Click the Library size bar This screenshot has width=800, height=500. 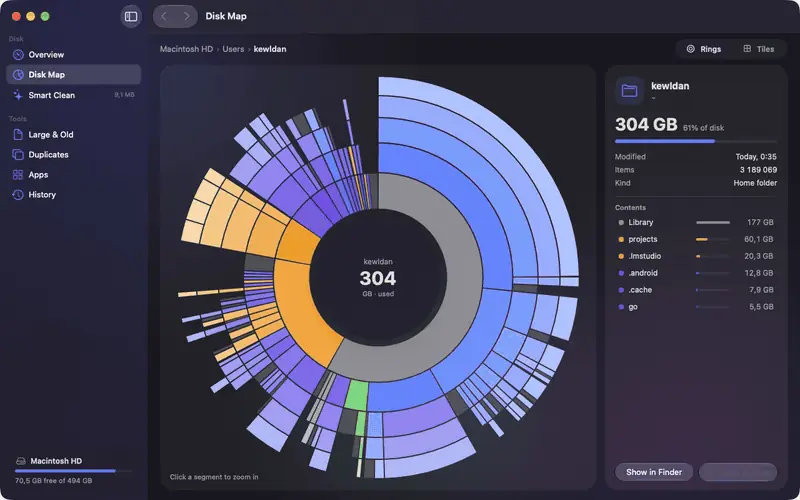pyautogui.click(x=713, y=222)
